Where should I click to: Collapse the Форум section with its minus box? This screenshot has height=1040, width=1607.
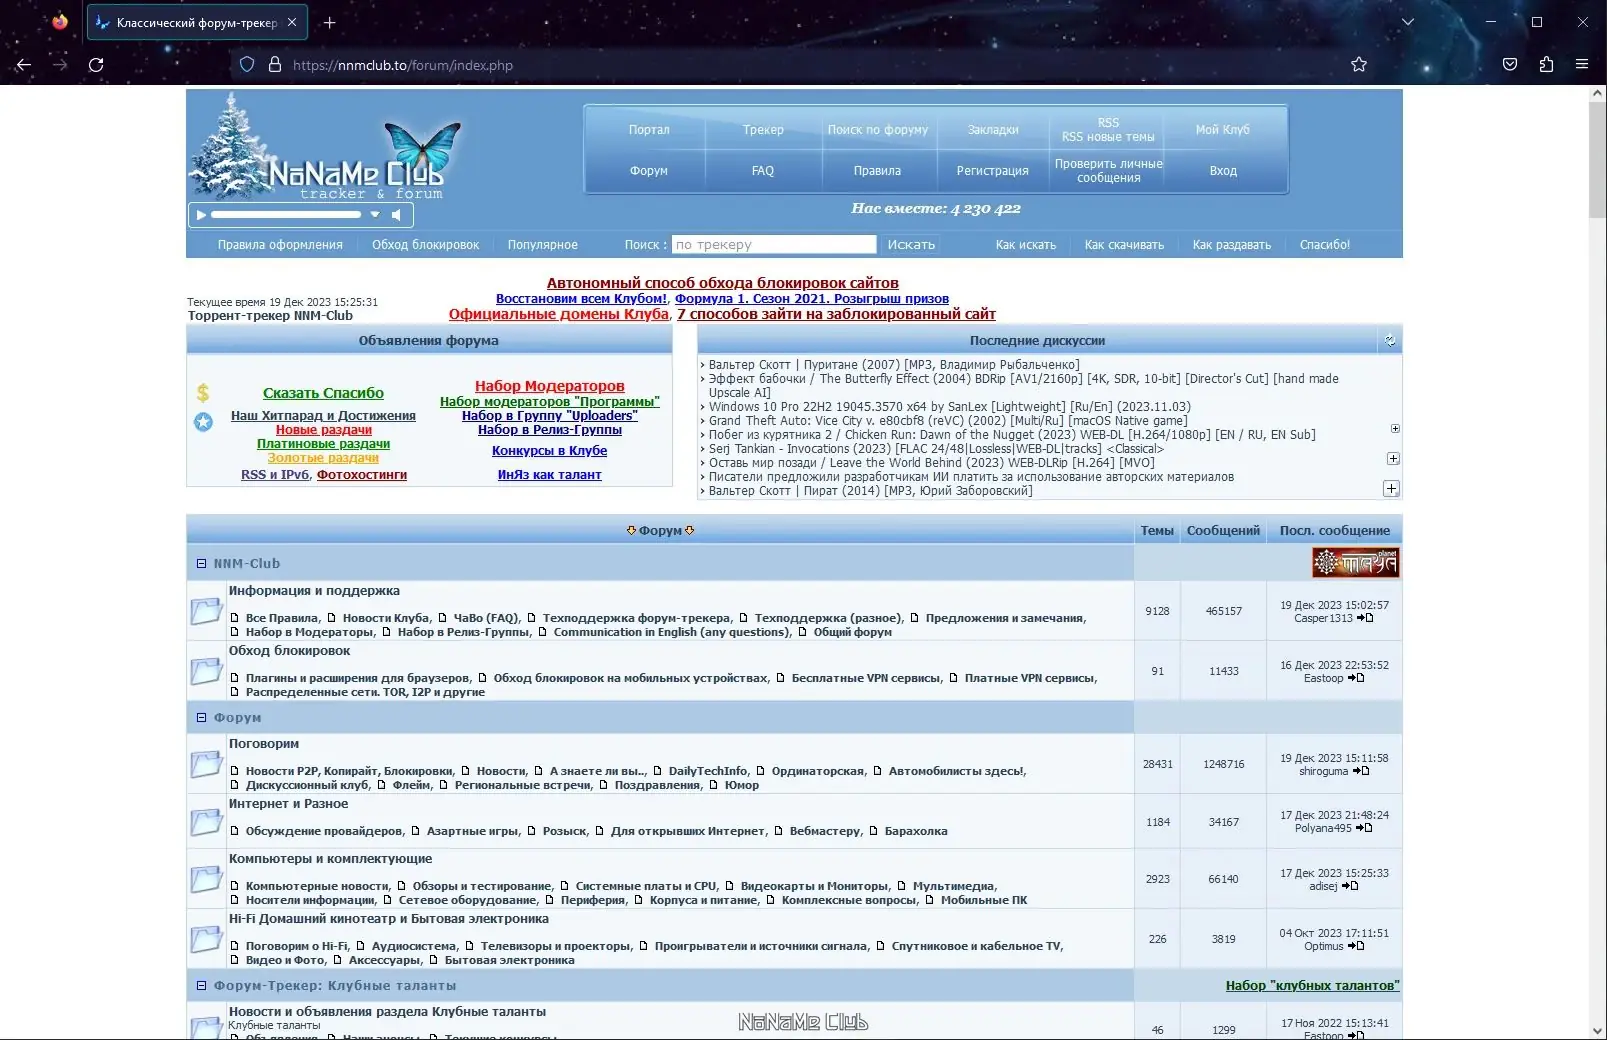(x=201, y=717)
